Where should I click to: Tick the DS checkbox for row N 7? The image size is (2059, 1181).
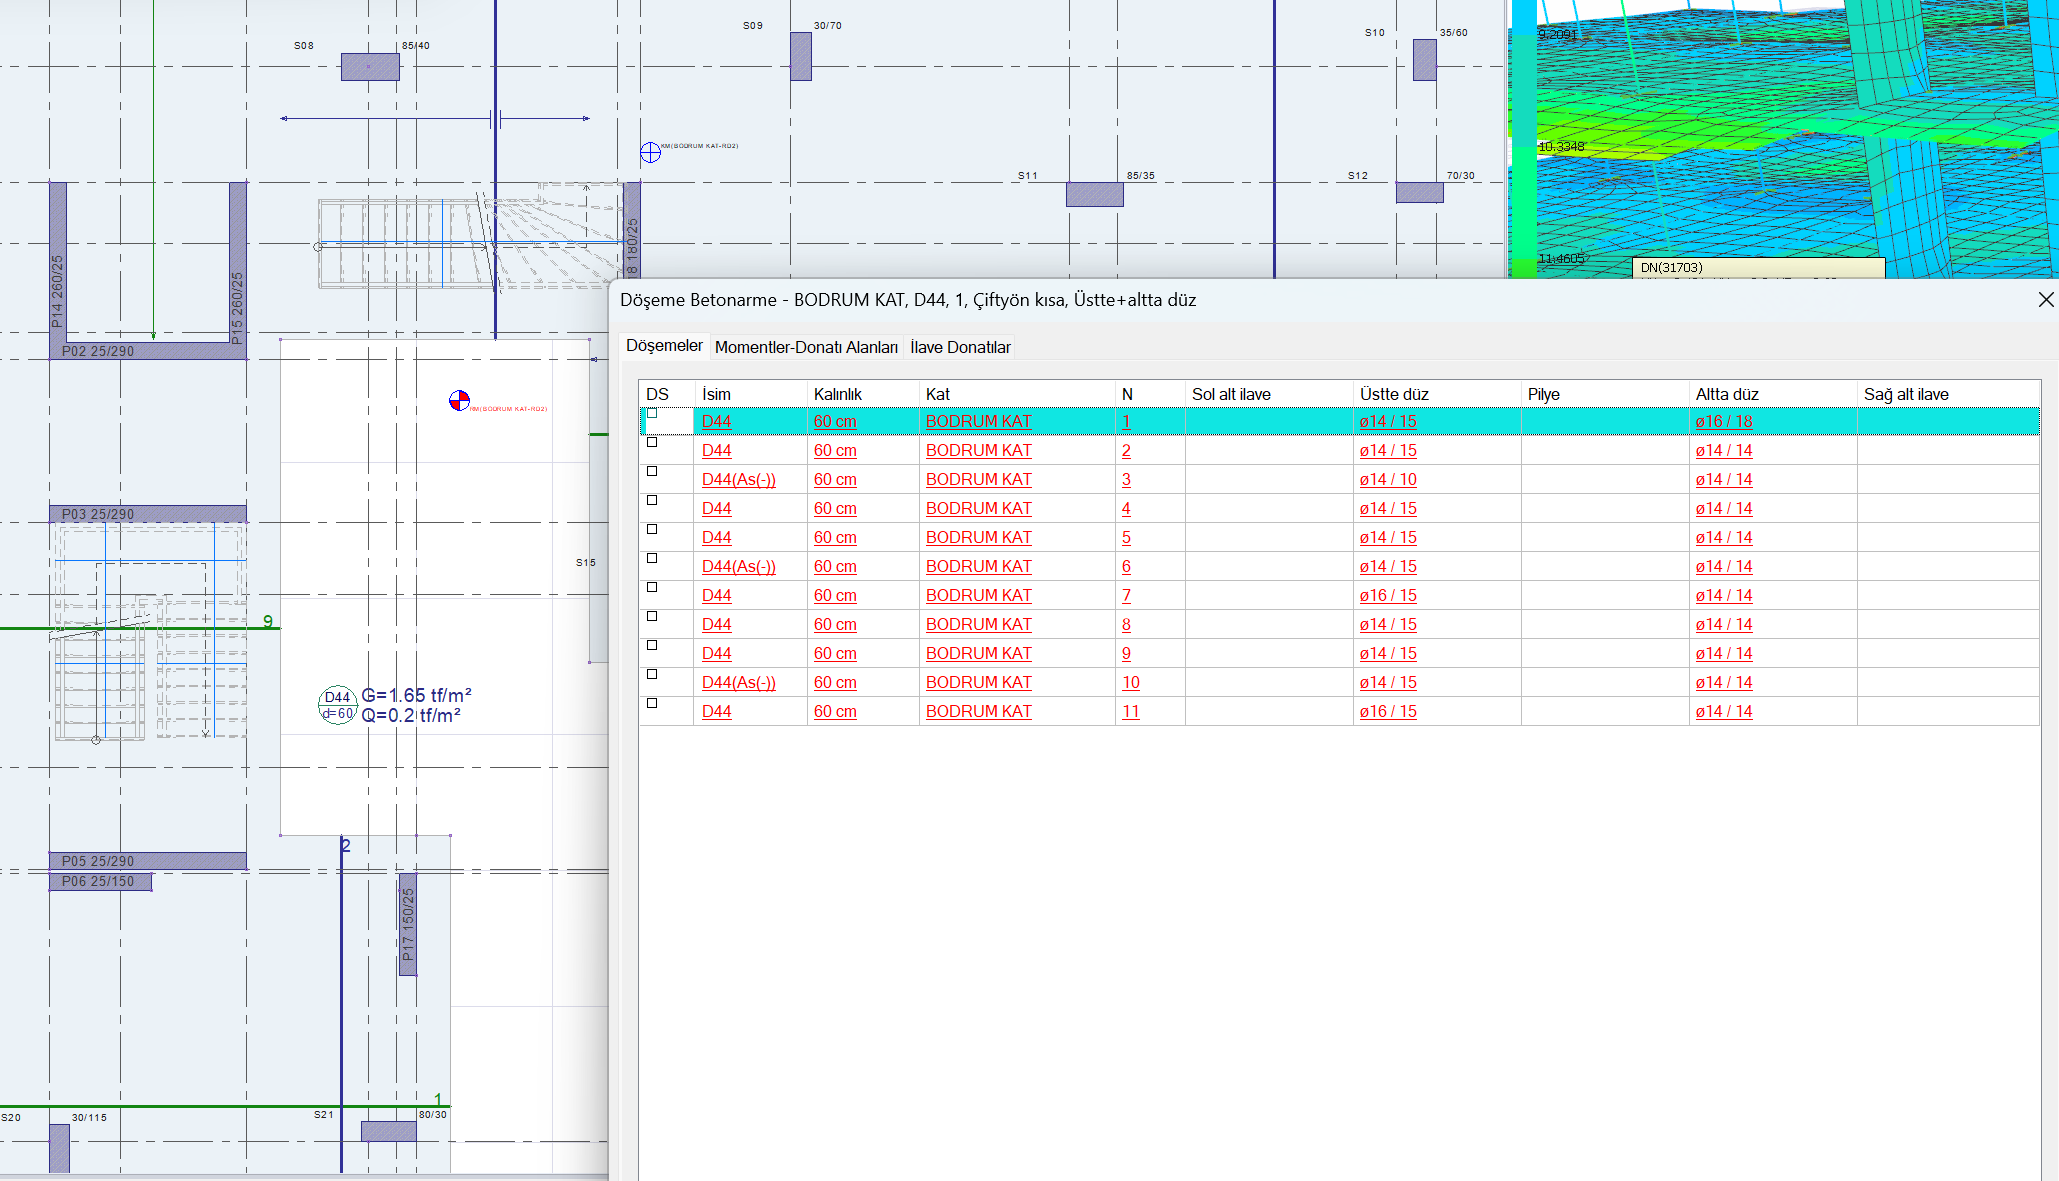point(652,587)
